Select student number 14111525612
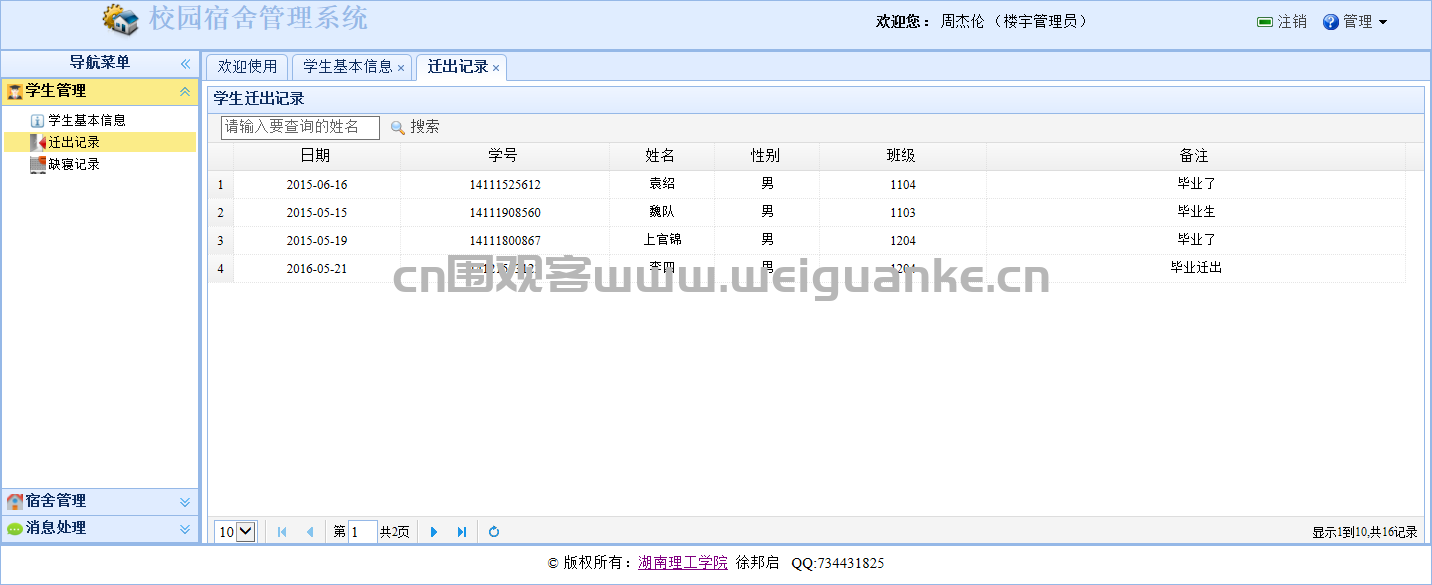Viewport: 1432px width, 585px height. pyautogui.click(x=504, y=185)
